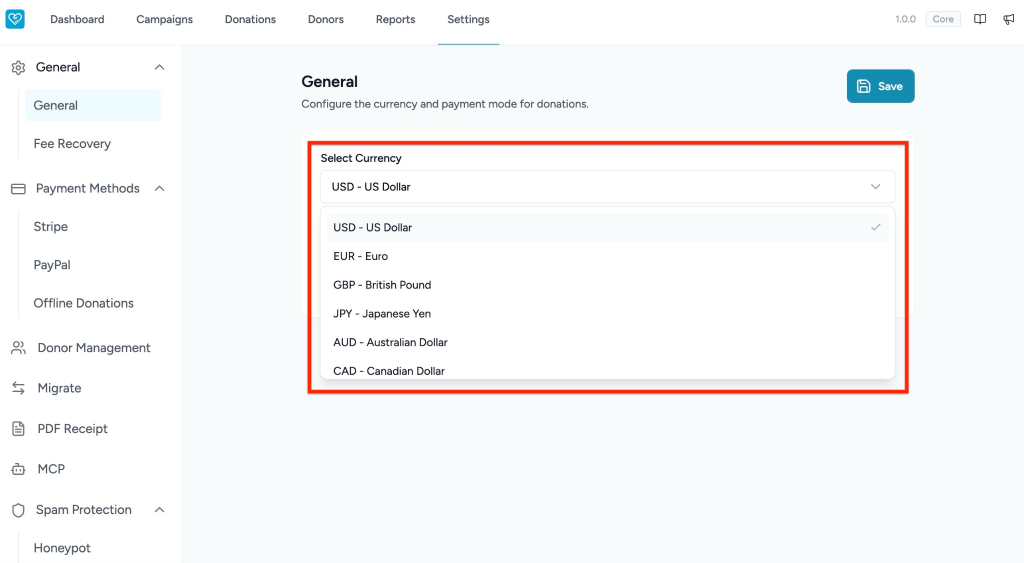1024x563 pixels.
Task: Click the Core plan badge
Action: [x=942, y=19]
